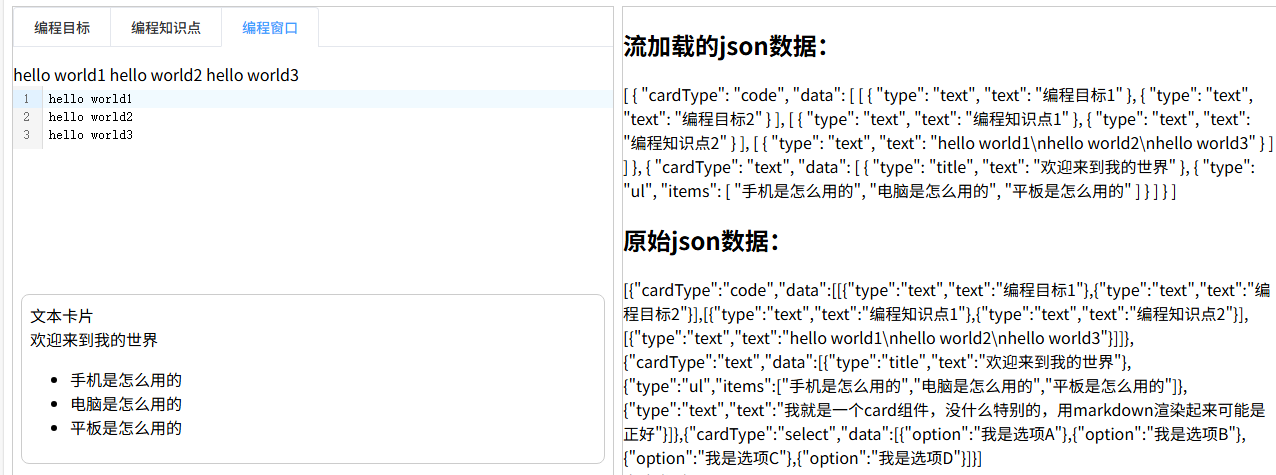Select the 电脑是怎么用的 list item
The image size is (1276, 475).
(126, 404)
